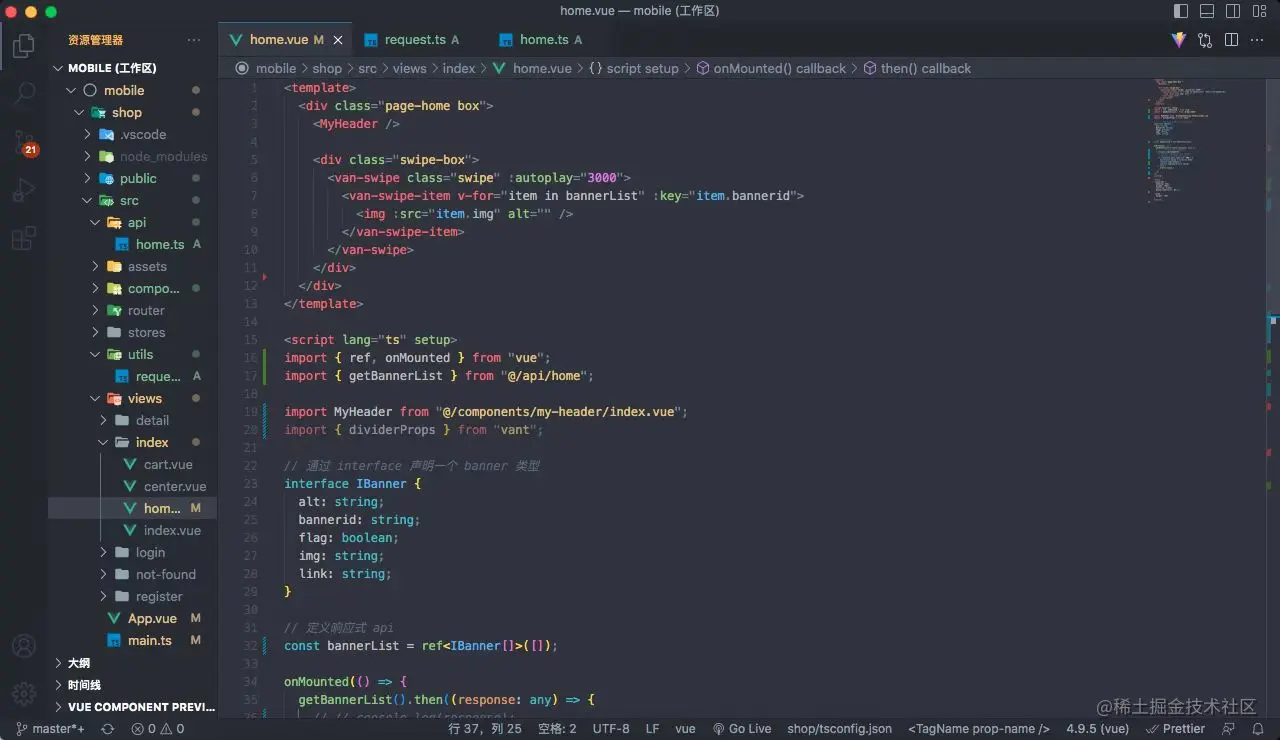Toggle the primary sidebar visibility
1280x740 pixels.
[1181, 11]
